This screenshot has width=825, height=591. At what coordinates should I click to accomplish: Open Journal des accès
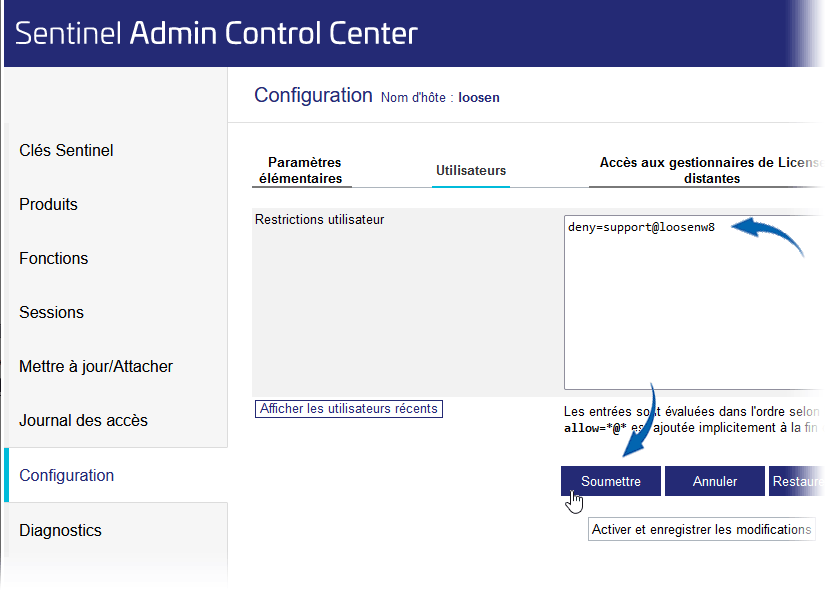click(83, 420)
